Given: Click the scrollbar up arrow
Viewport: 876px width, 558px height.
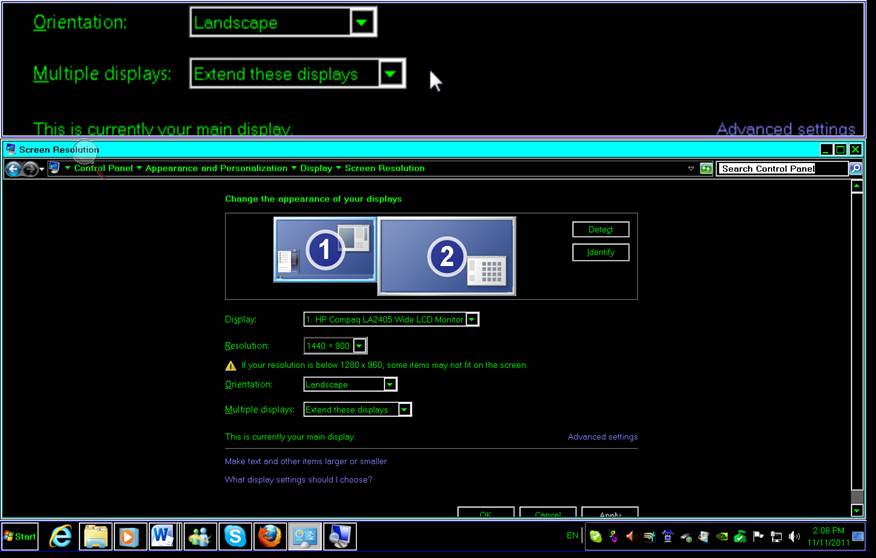Looking at the screenshot, I should pos(857,186).
